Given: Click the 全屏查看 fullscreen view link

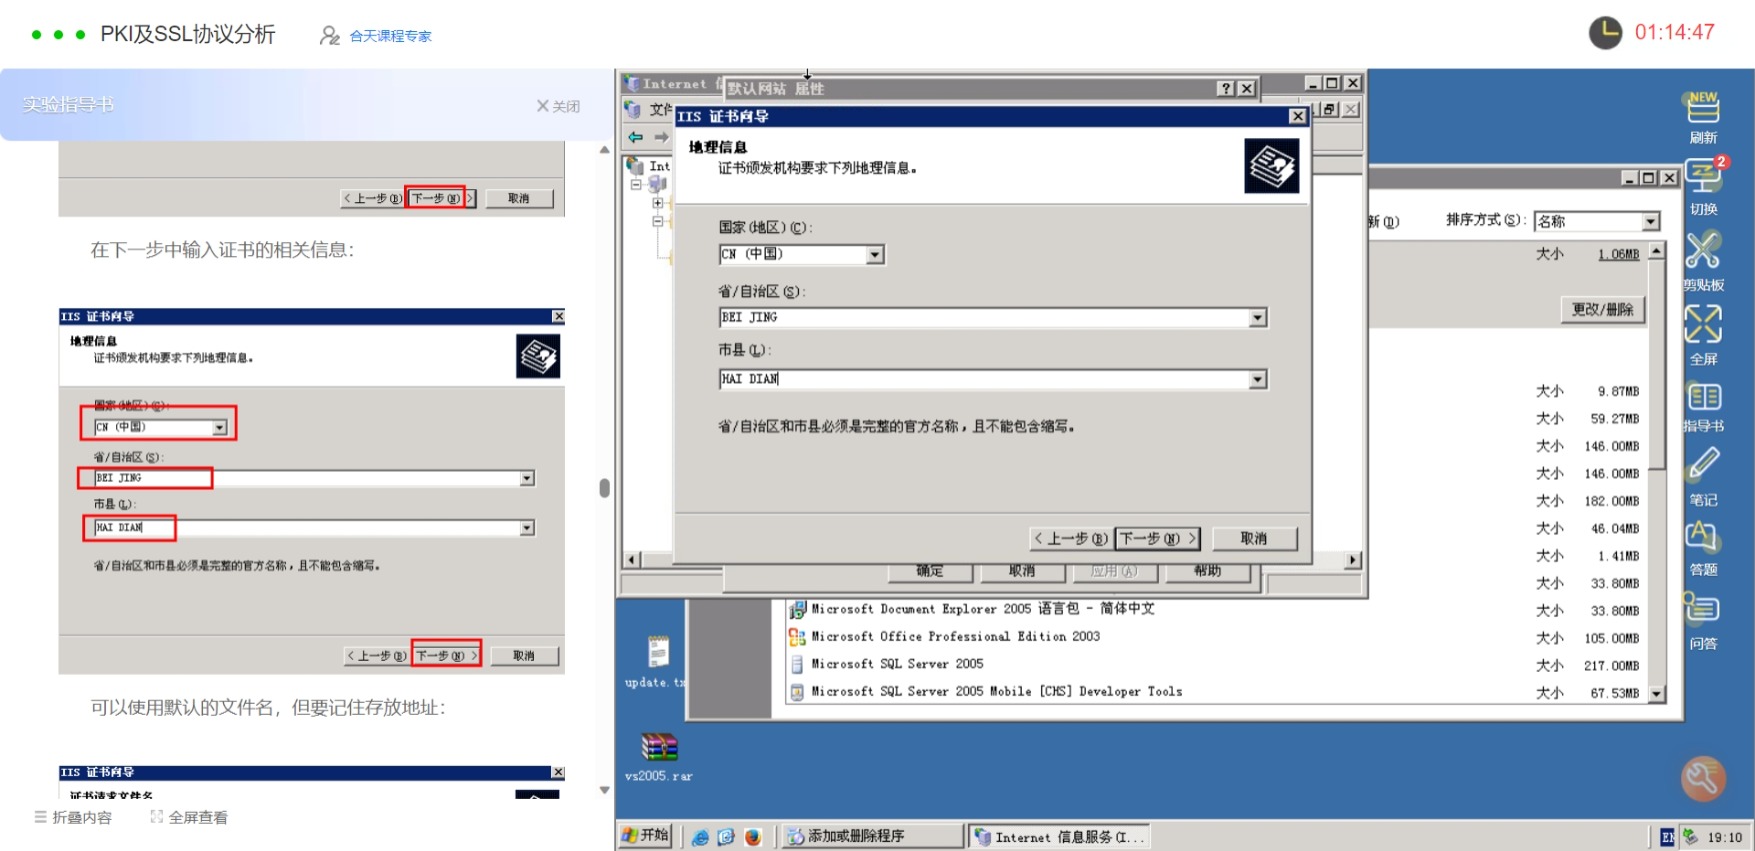Looking at the screenshot, I should point(189,817).
